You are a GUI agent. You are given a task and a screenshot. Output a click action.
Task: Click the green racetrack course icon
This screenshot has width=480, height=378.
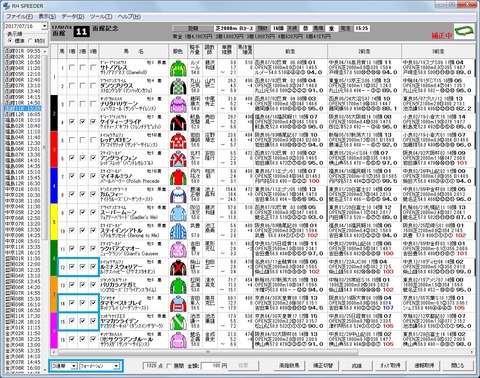click(x=464, y=31)
